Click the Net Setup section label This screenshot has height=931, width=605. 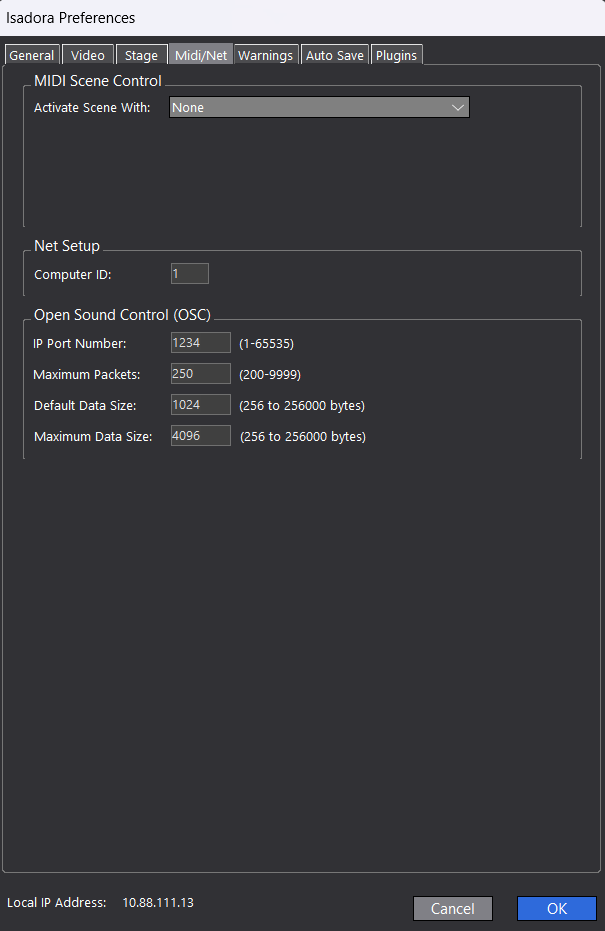tap(67, 246)
